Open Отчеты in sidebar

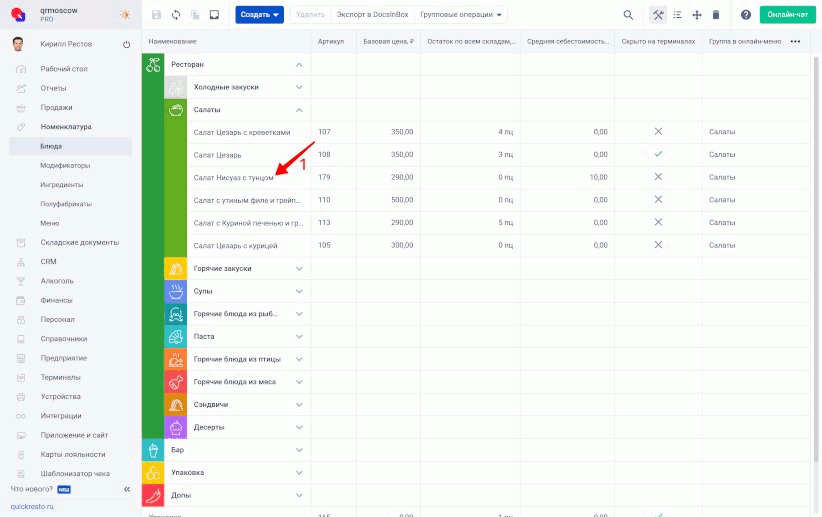pos(53,88)
